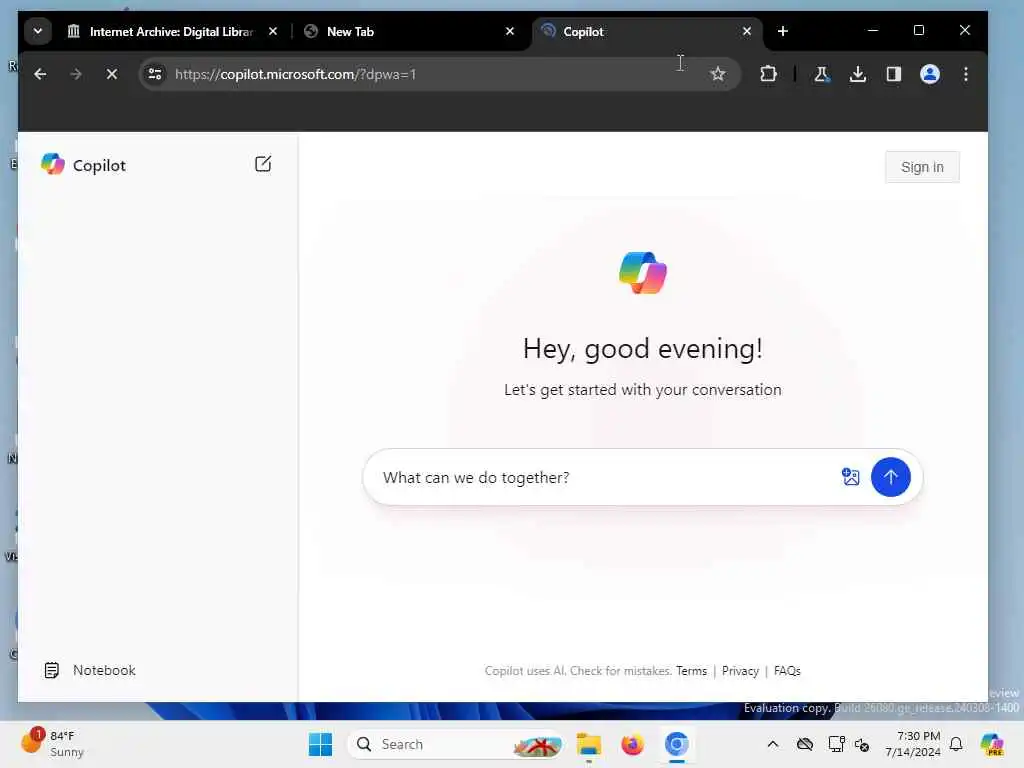Show hidden icons with the tray chevron

click(773, 744)
